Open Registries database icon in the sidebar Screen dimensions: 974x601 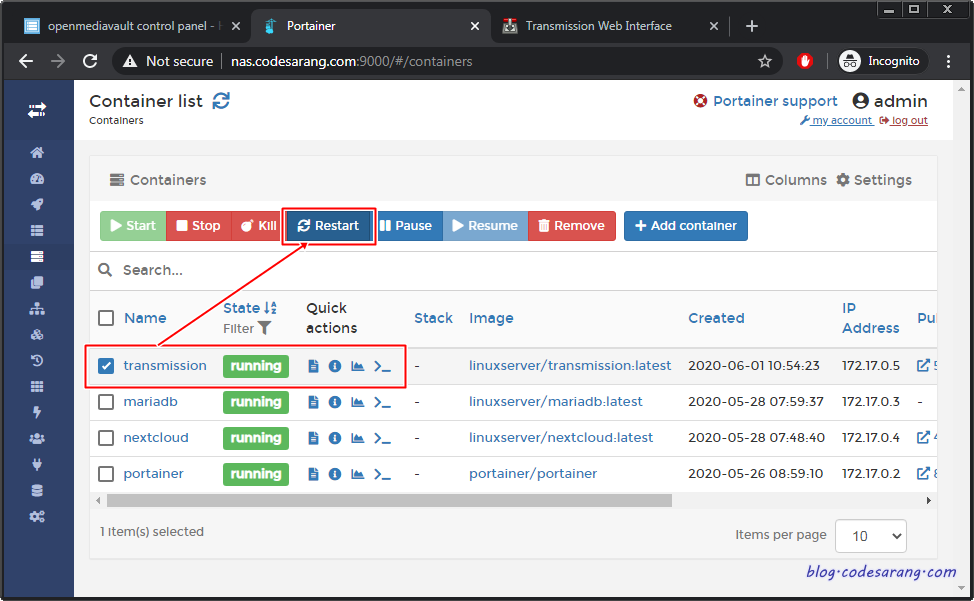tap(37, 490)
